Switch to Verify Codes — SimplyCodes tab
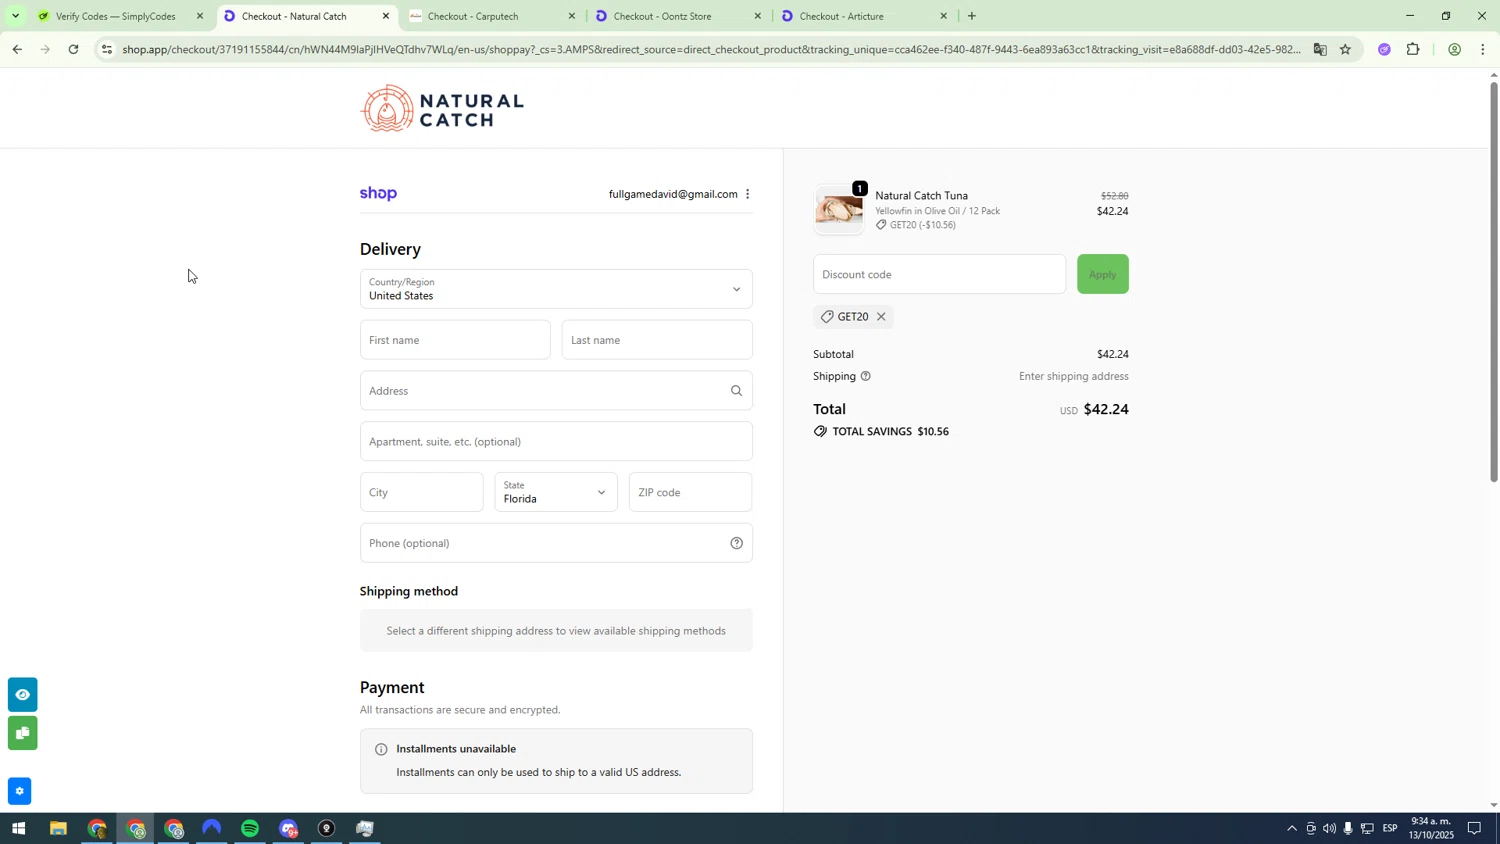This screenshot has height=844, width=1500. coord(117,16)
